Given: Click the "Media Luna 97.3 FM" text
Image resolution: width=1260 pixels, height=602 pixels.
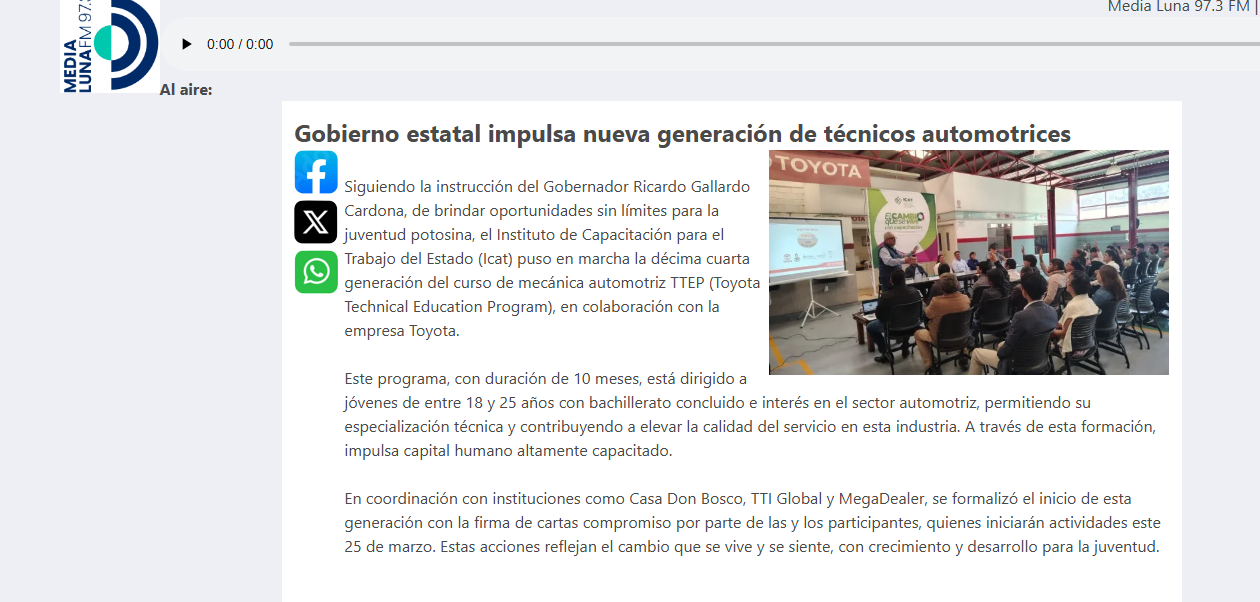Looking at the screenshot, I should [1178, 7].
